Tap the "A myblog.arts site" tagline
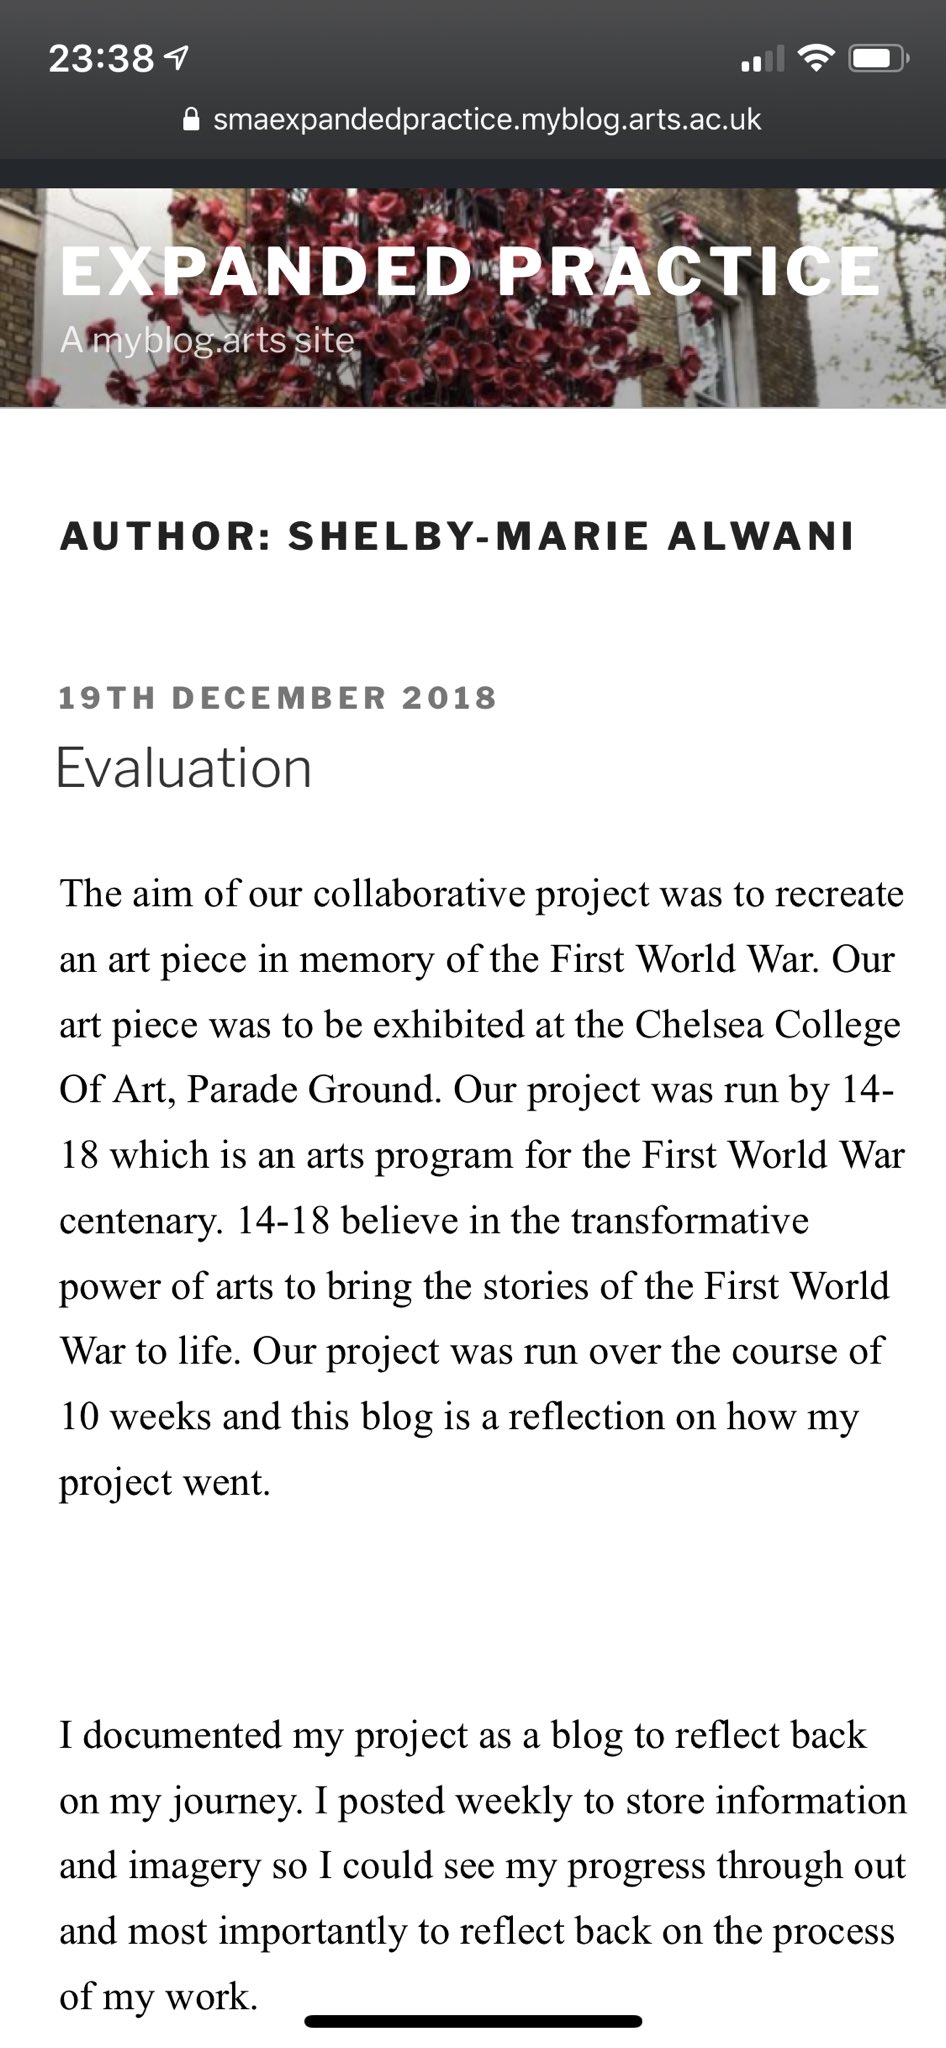 pos(207,341)
